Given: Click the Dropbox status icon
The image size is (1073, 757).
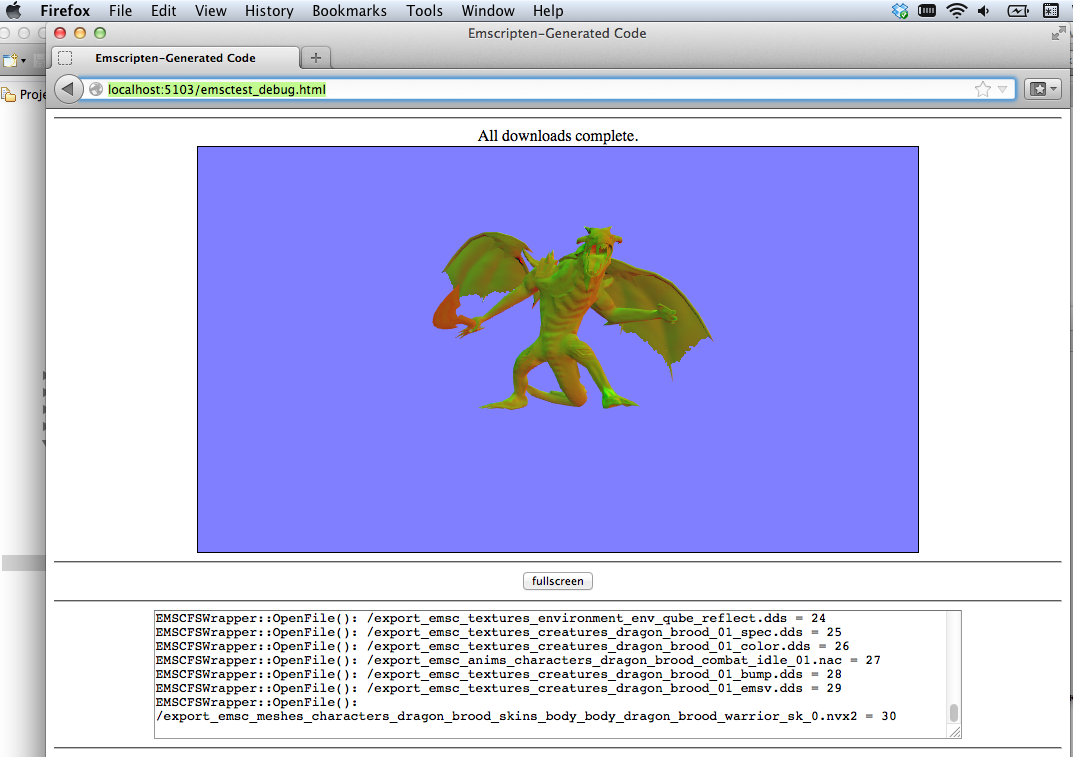Looking at the screenshot, I should click(x=900, y=11).
